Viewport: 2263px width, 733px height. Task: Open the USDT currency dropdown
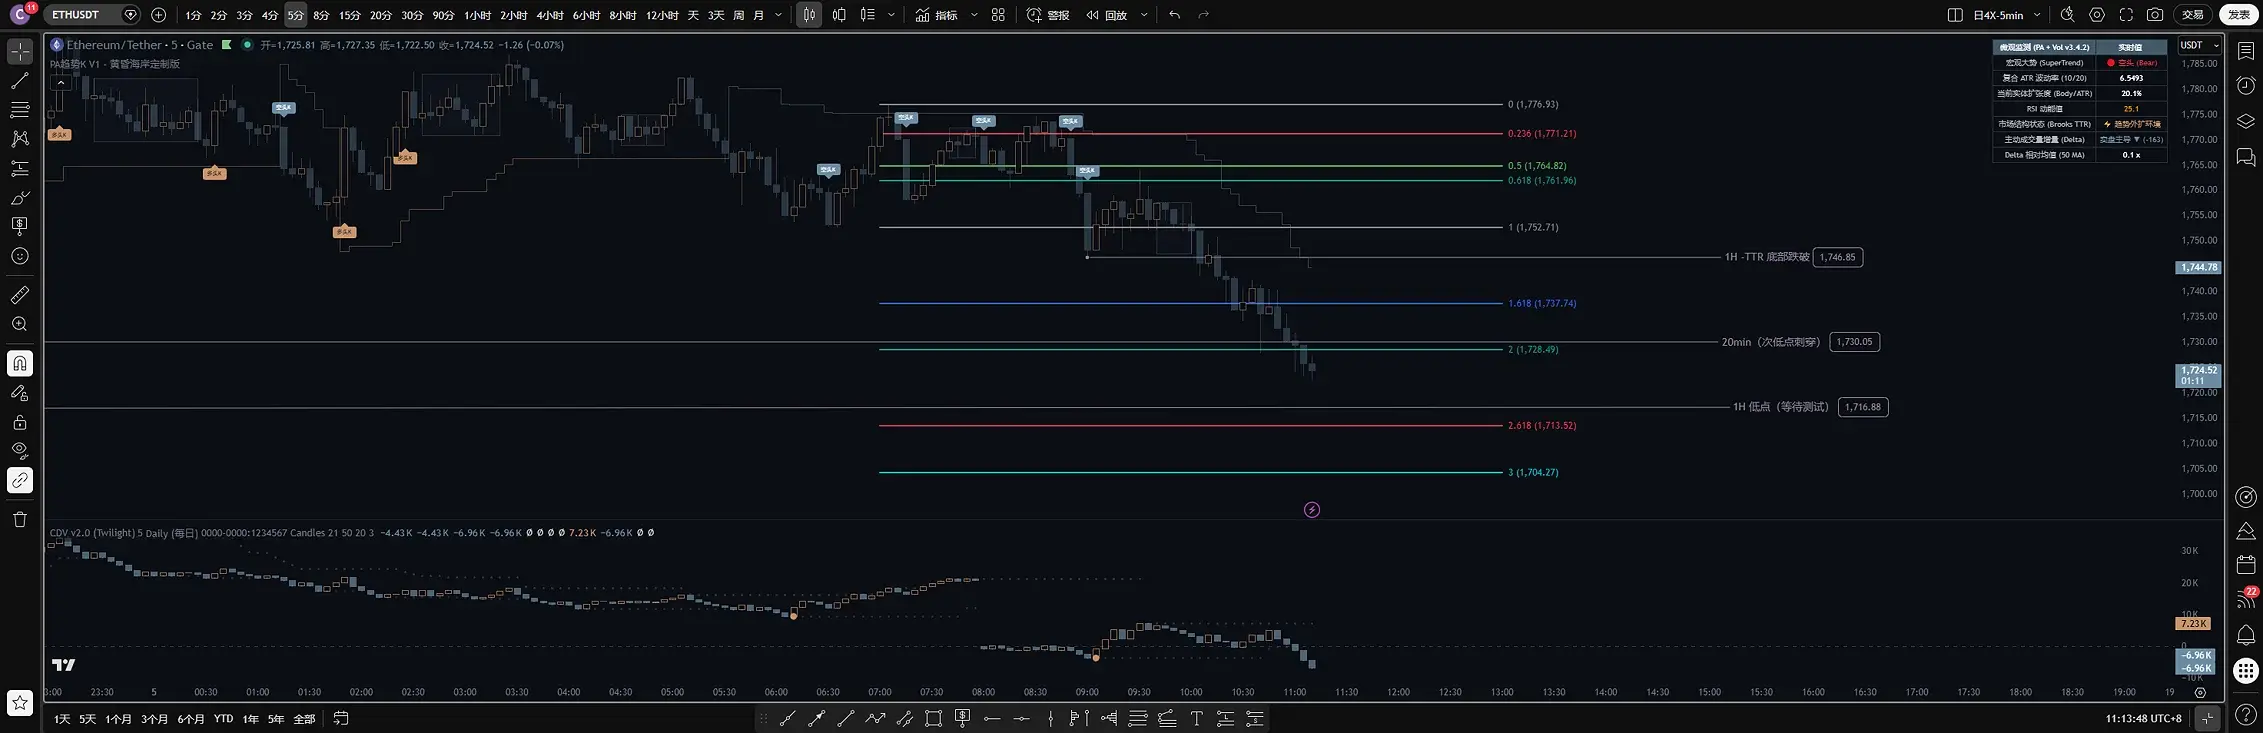2199,45
